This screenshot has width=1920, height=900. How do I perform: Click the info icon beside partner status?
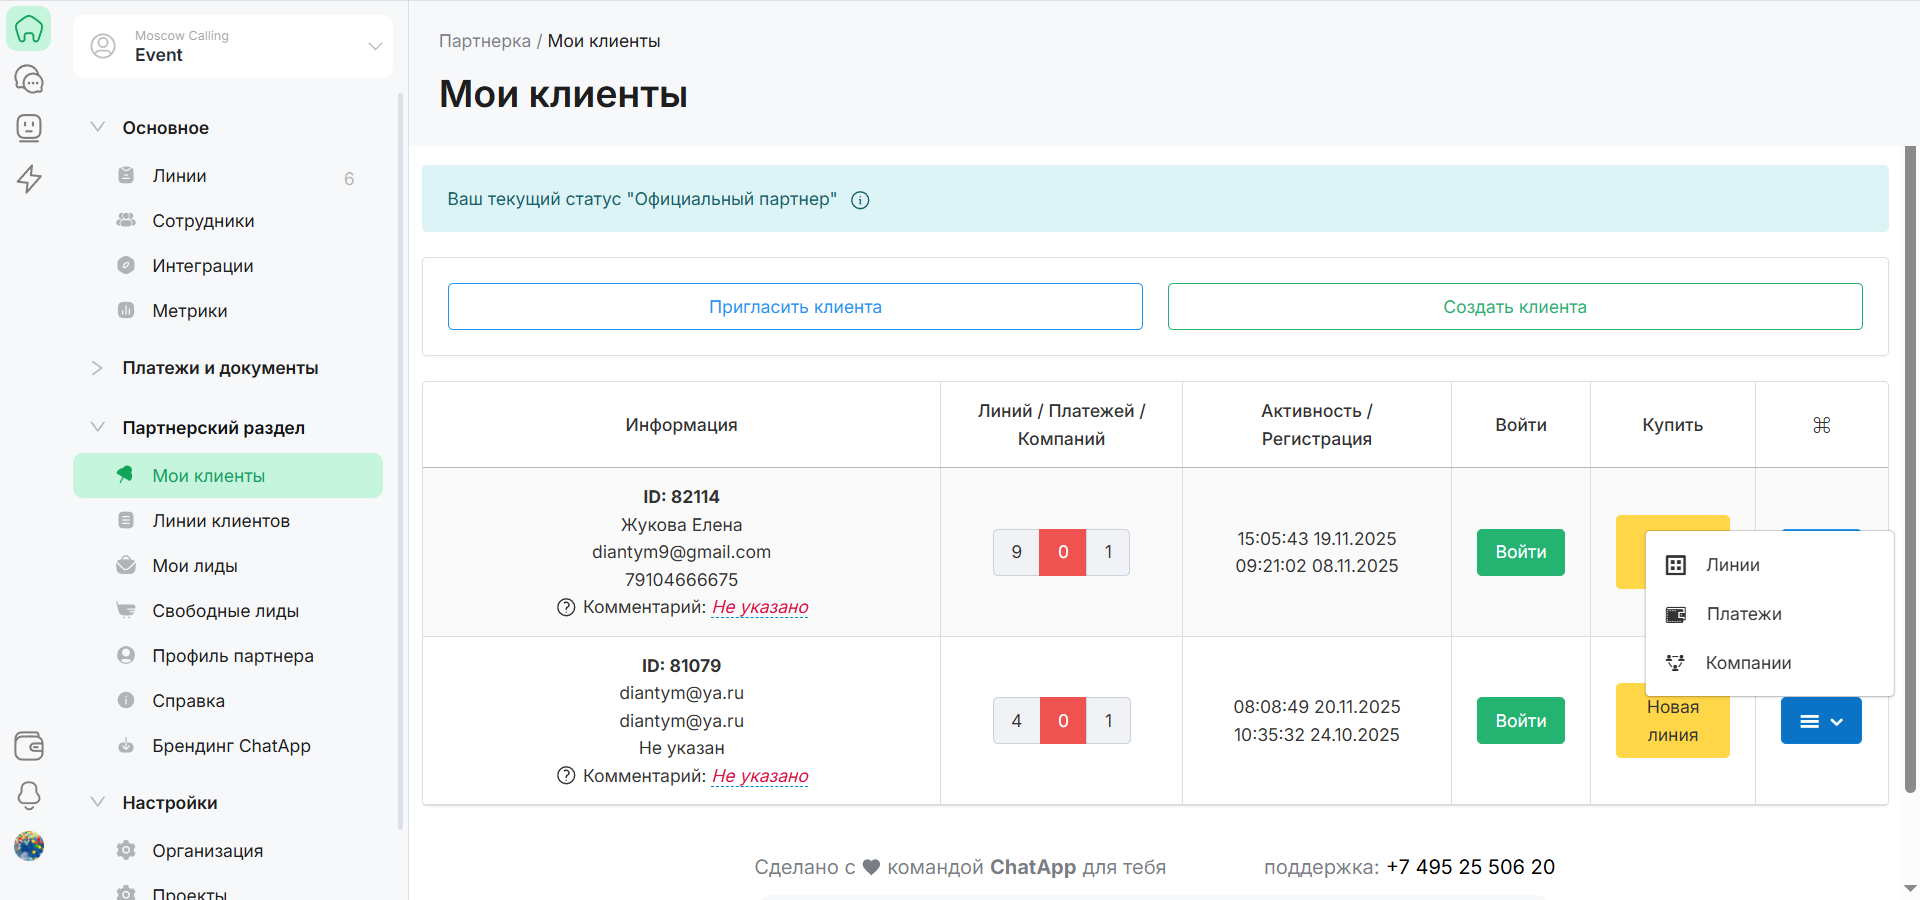coord(860,200)
